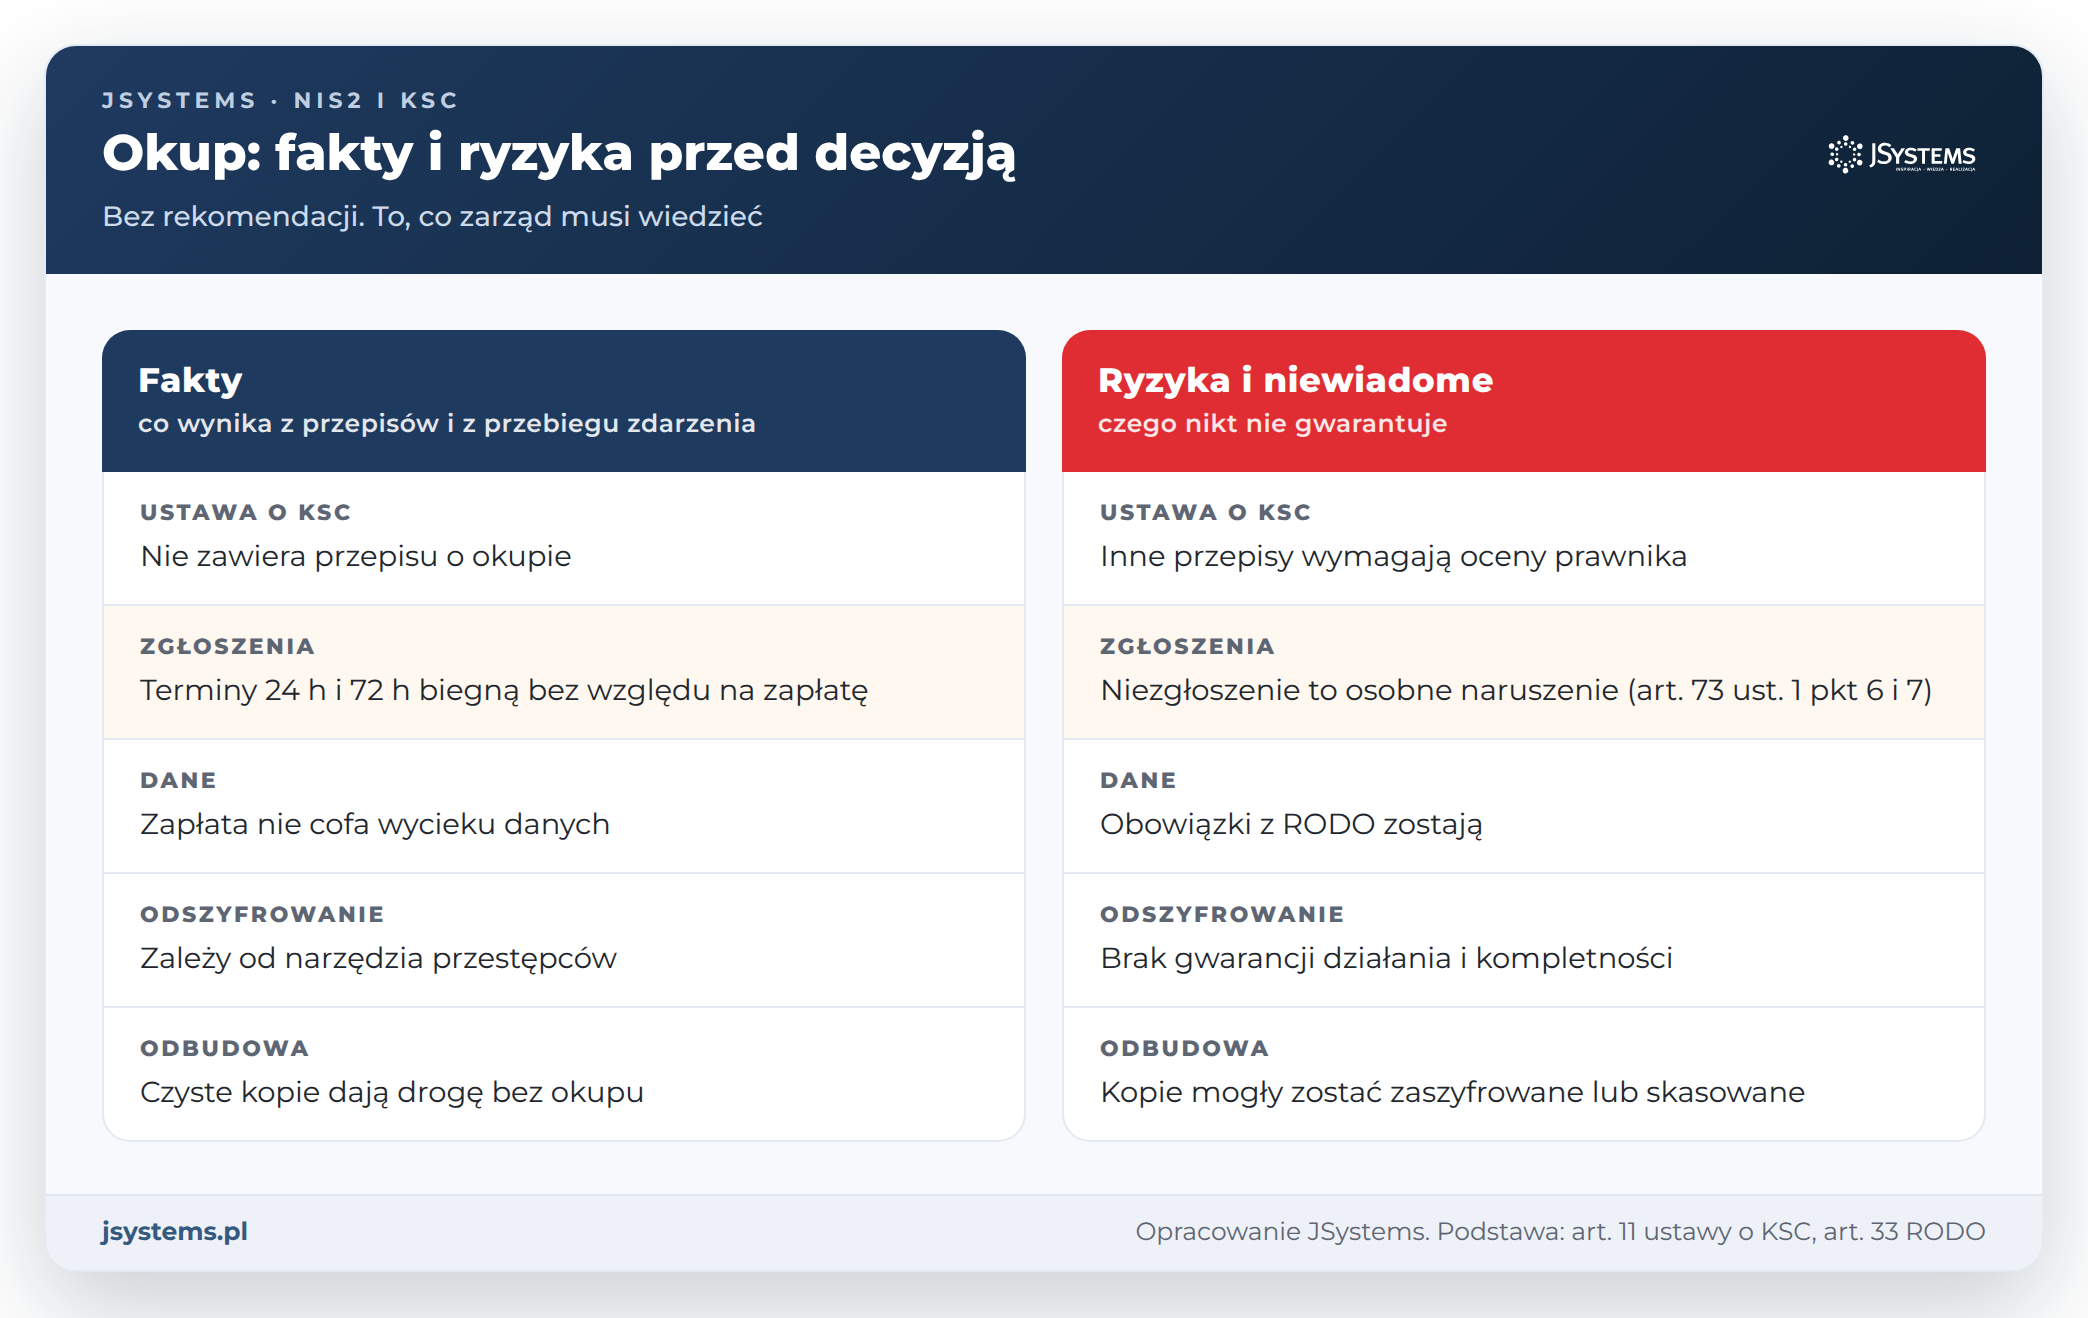Viewport: 2088px width, 1318px height.
Task: Select 'Nie zawiera przepisu o okupie'
Action: (x=356, y=556)
